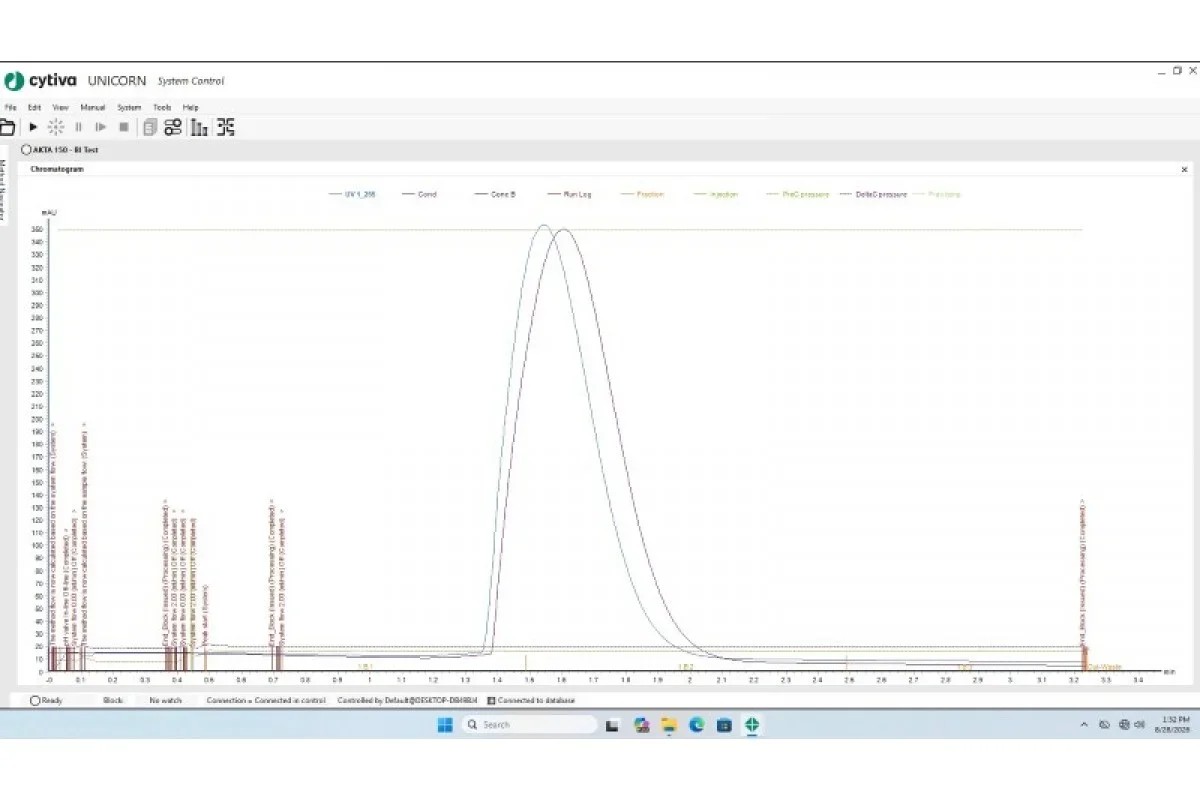The image size is (1200, 800).
Task: Open the UNICORN app taskbar icon
Action: coord(752,724)
